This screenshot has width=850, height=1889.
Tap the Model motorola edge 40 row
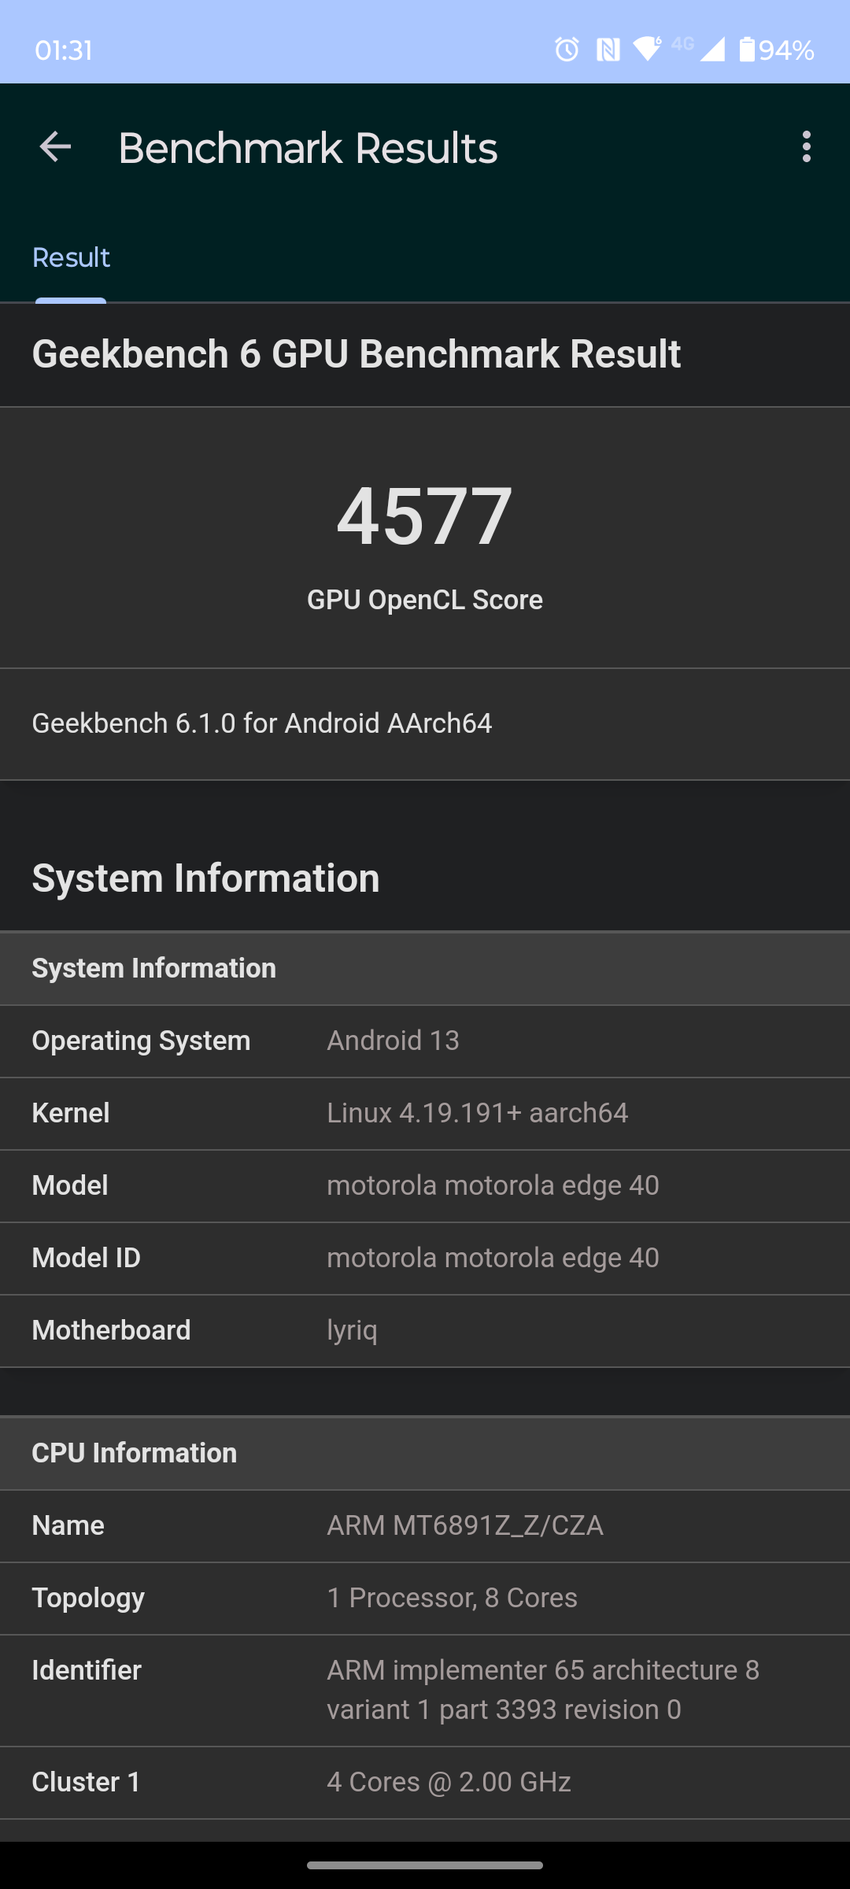(425, 1186)
